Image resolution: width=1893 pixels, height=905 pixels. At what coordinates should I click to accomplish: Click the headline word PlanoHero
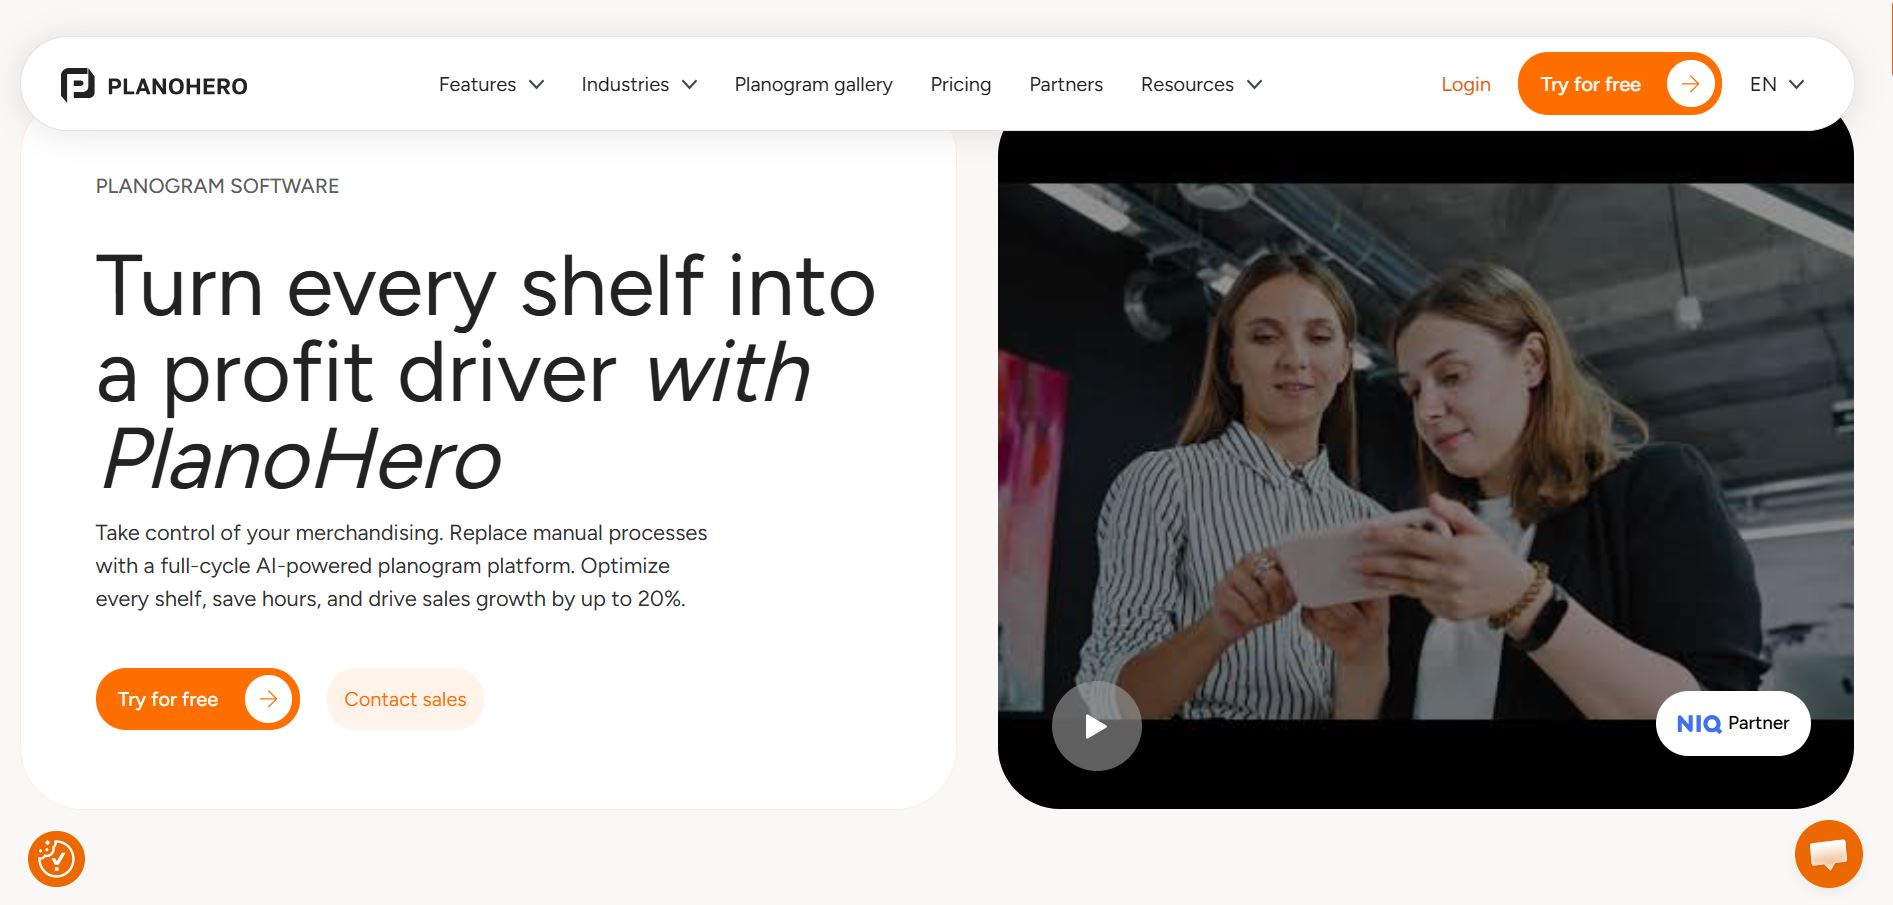(301, 460)
